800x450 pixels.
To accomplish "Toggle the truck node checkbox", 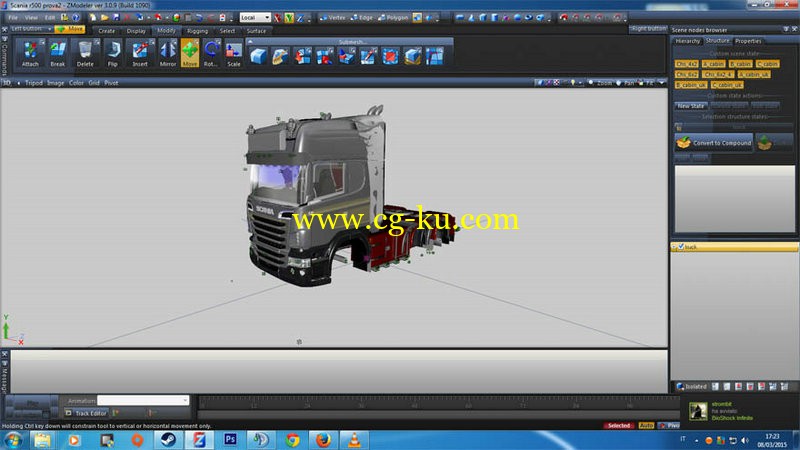I will [681, 246].
